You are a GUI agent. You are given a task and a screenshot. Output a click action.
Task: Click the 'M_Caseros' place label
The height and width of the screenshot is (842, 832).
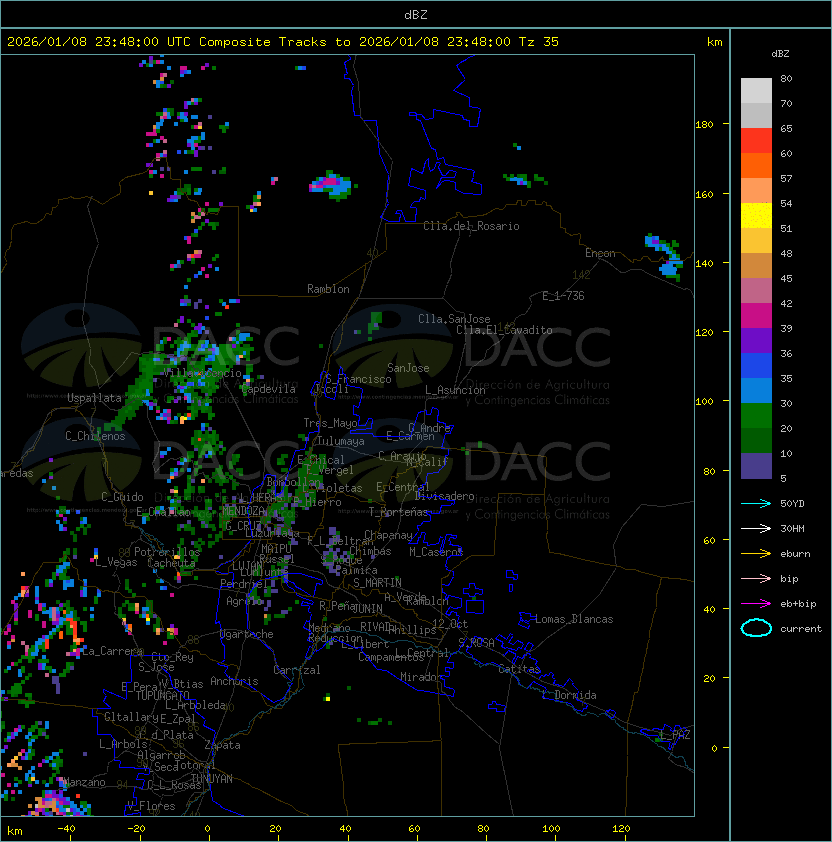436,551
